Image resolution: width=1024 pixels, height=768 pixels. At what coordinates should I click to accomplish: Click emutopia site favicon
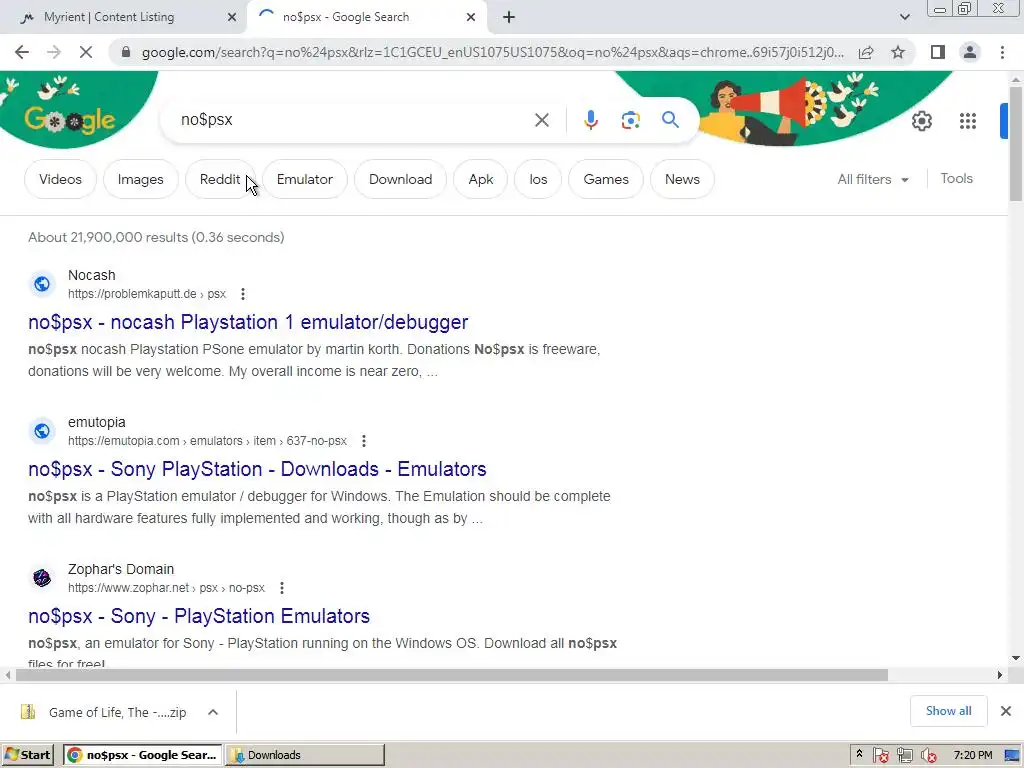point(42,431)
